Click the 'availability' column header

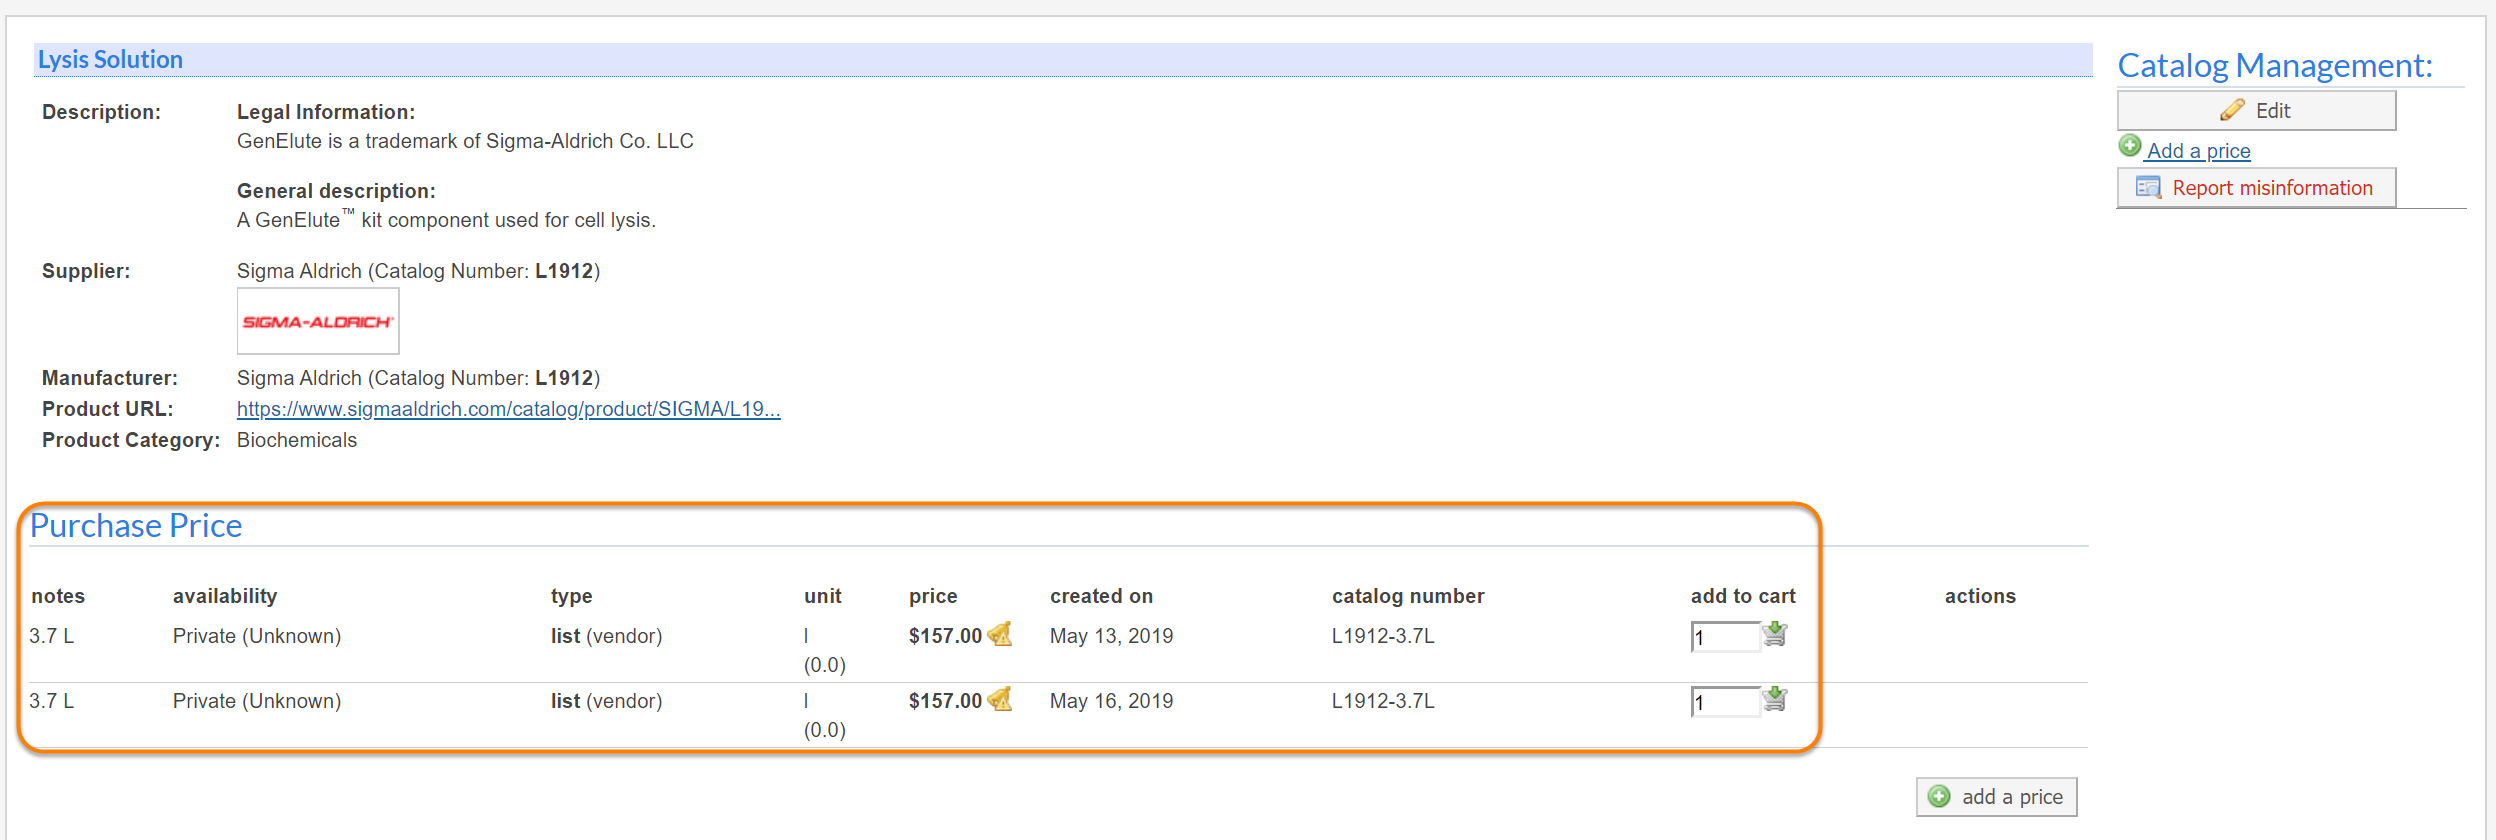coord(225,596)
